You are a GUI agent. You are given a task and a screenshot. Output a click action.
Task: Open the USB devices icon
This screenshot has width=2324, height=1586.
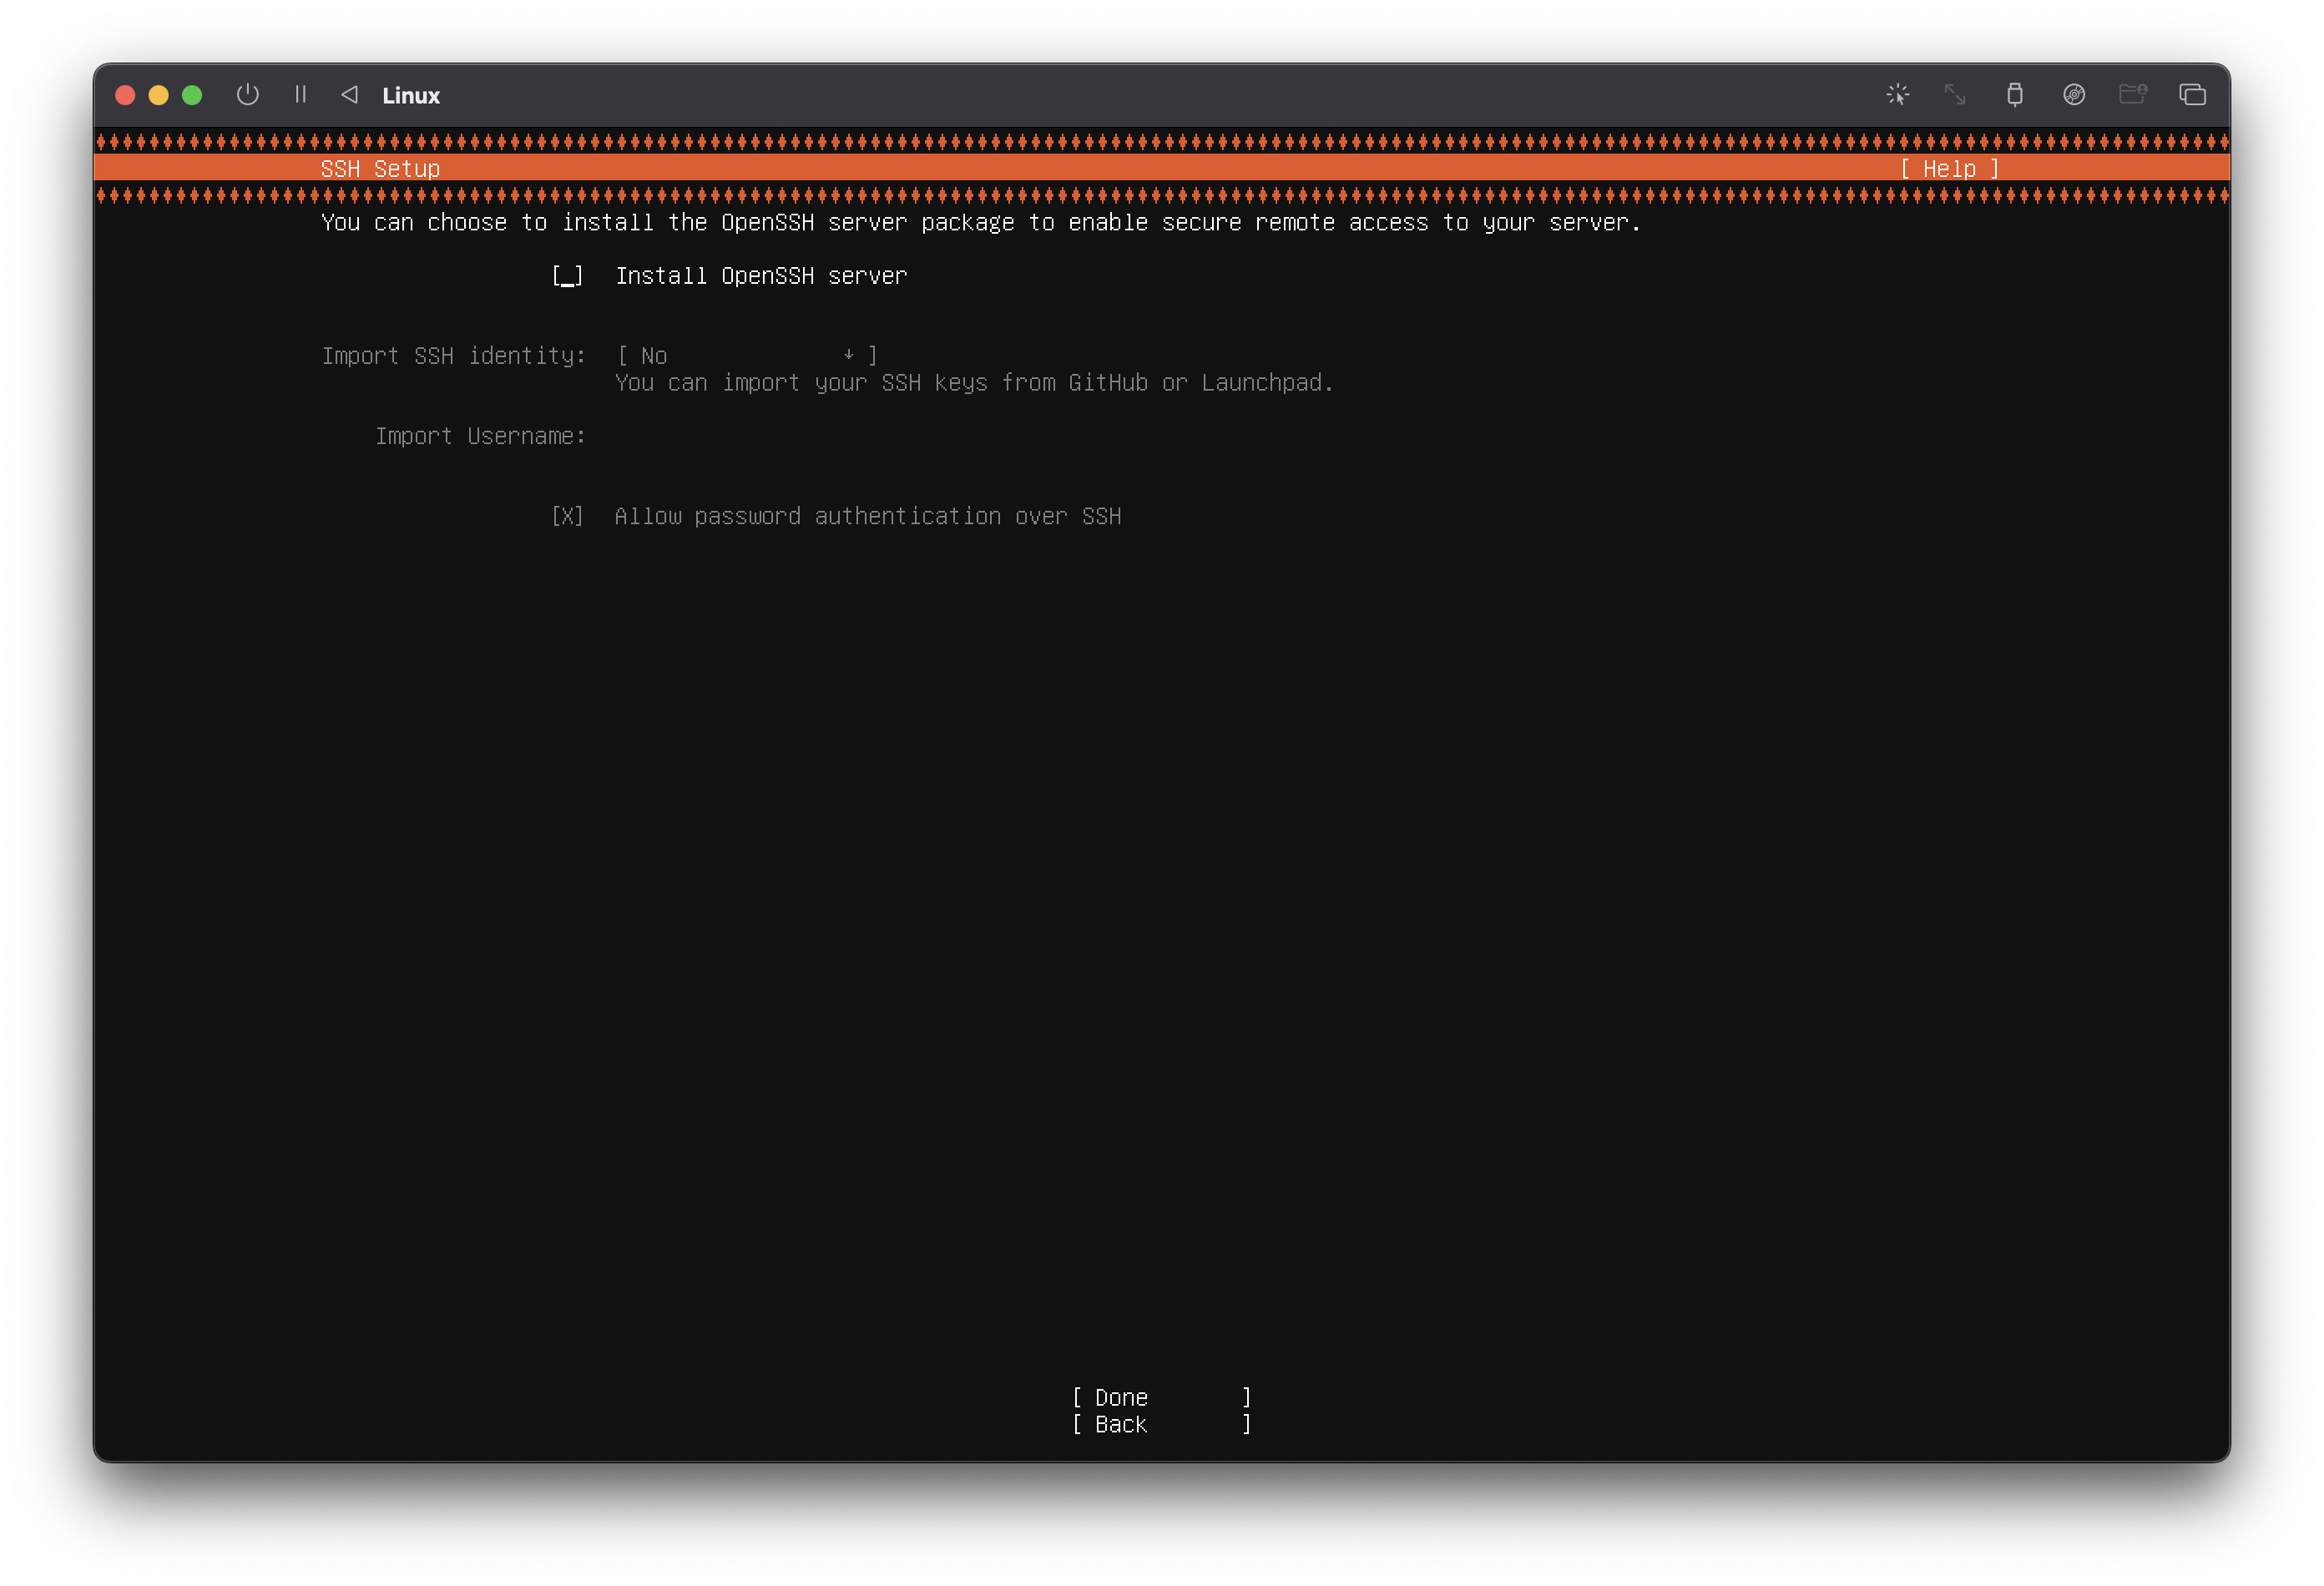(x=2014, y=95)
